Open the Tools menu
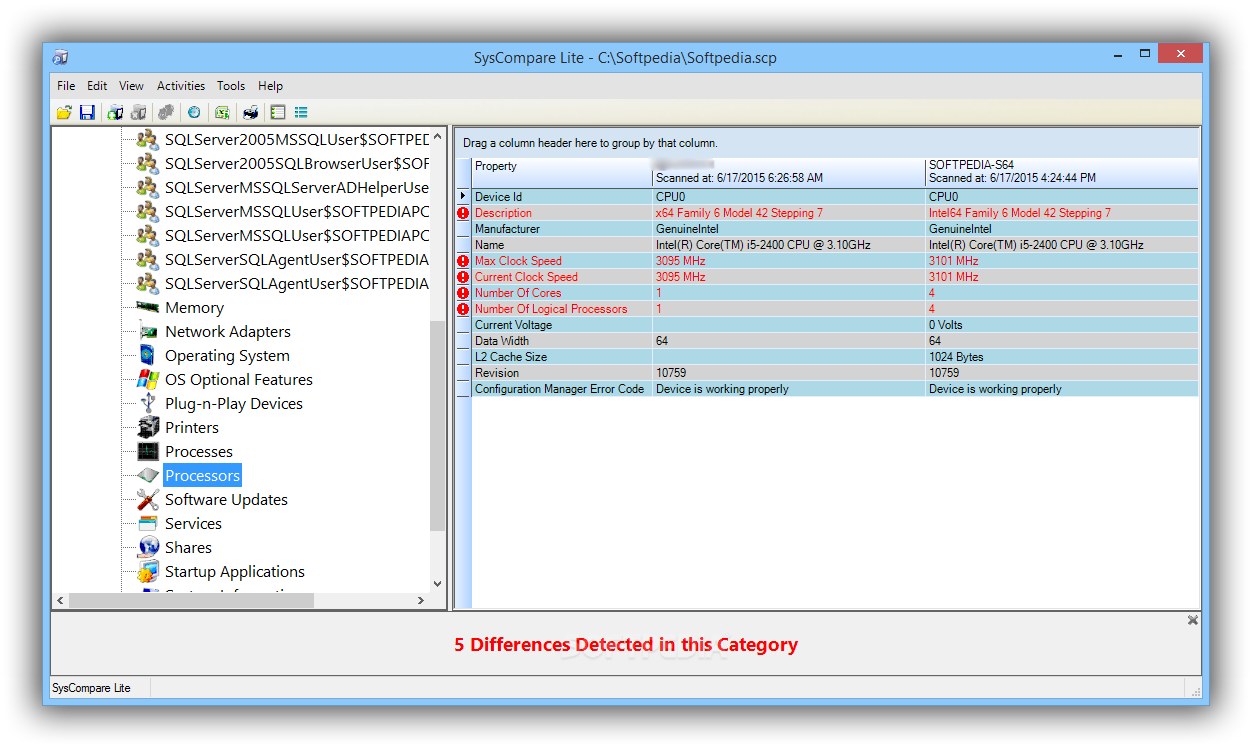The width and height of the screenshot is (1252, 748). (x=231, y=86)
